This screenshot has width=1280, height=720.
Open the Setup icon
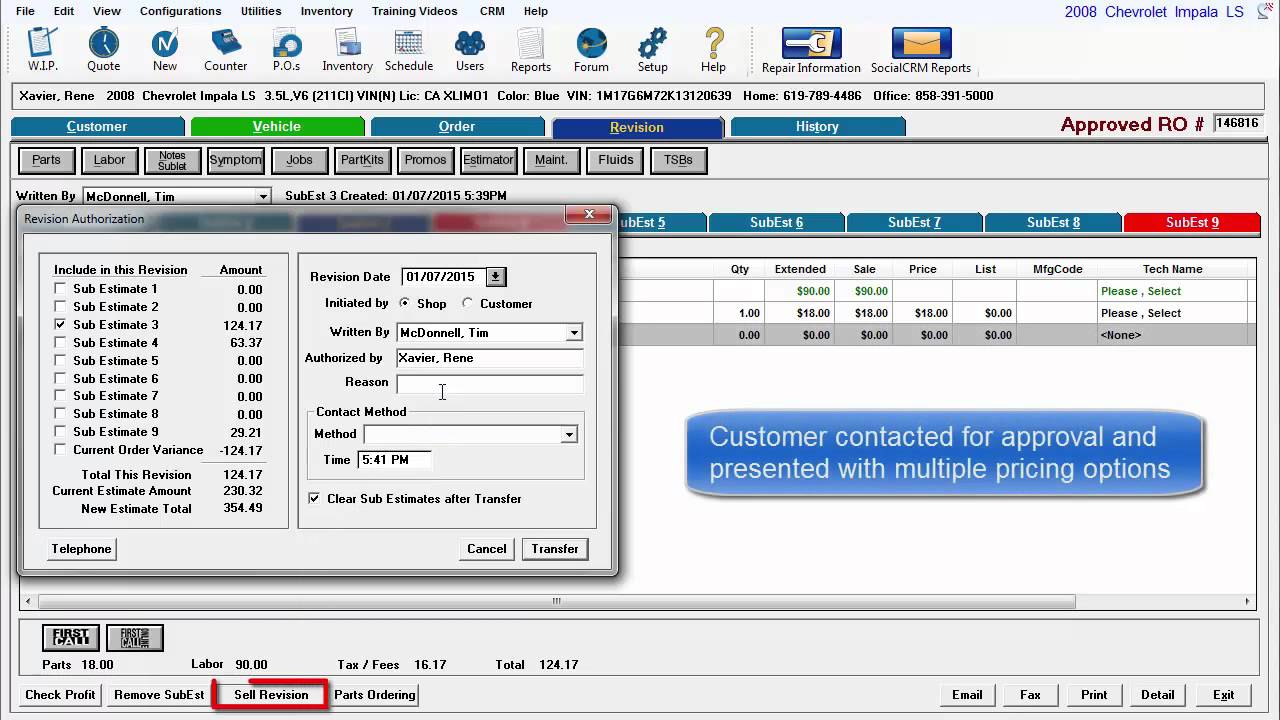[652, 48]
